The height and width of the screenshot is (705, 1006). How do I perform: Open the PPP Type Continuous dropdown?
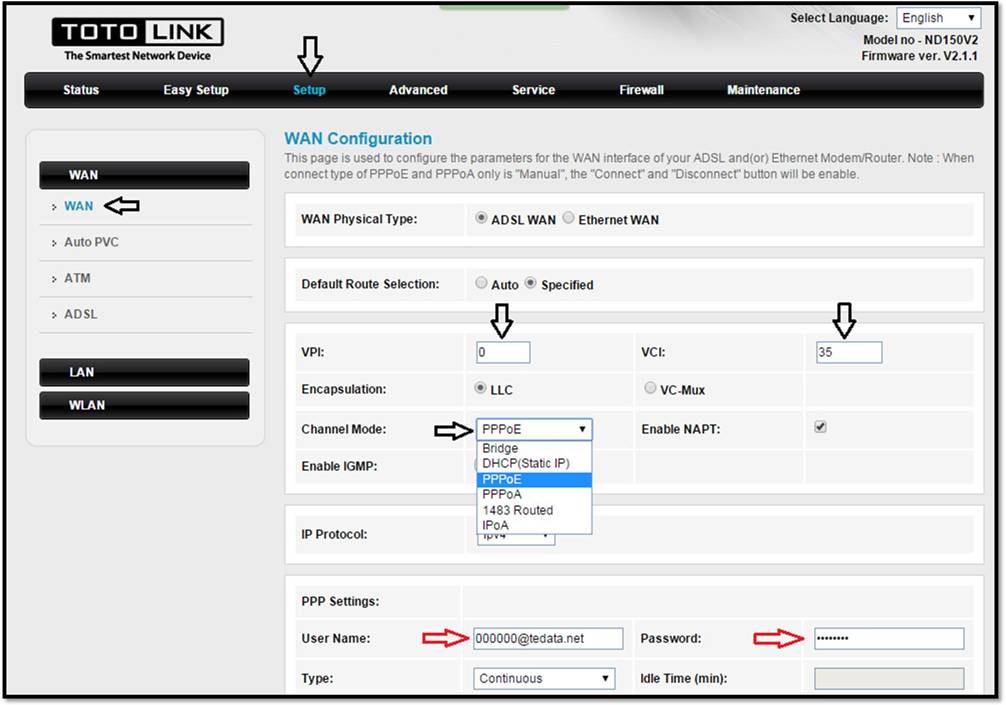[544, 678]
